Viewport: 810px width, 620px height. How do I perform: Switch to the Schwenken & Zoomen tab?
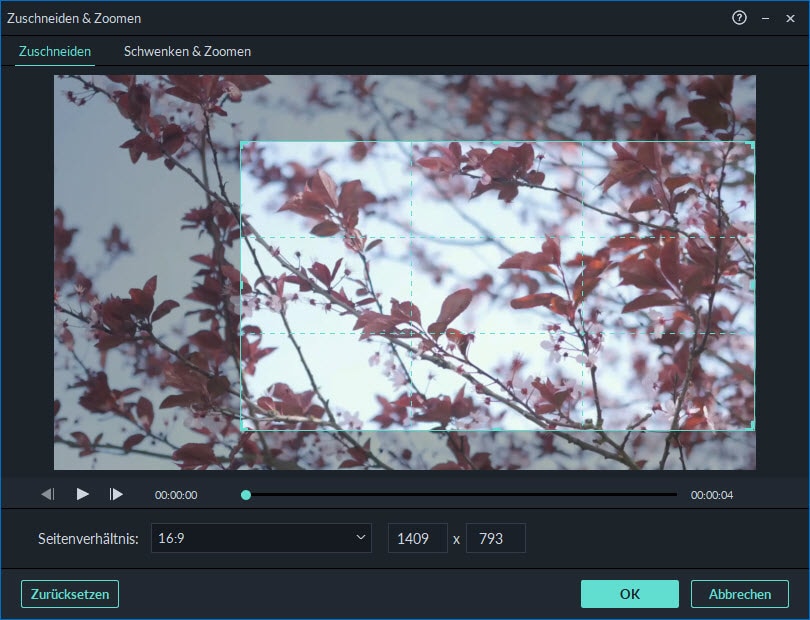pyautogui.click(x=188, y=51)
